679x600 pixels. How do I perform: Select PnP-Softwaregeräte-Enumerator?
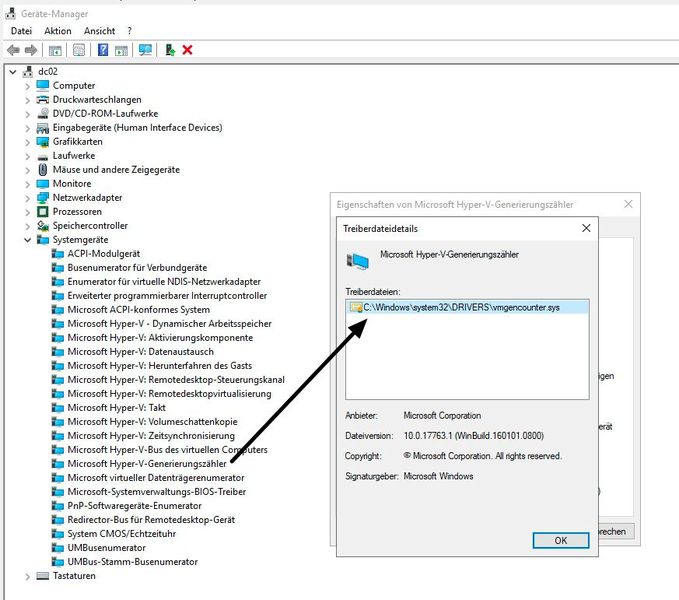[x=135, y=506]
